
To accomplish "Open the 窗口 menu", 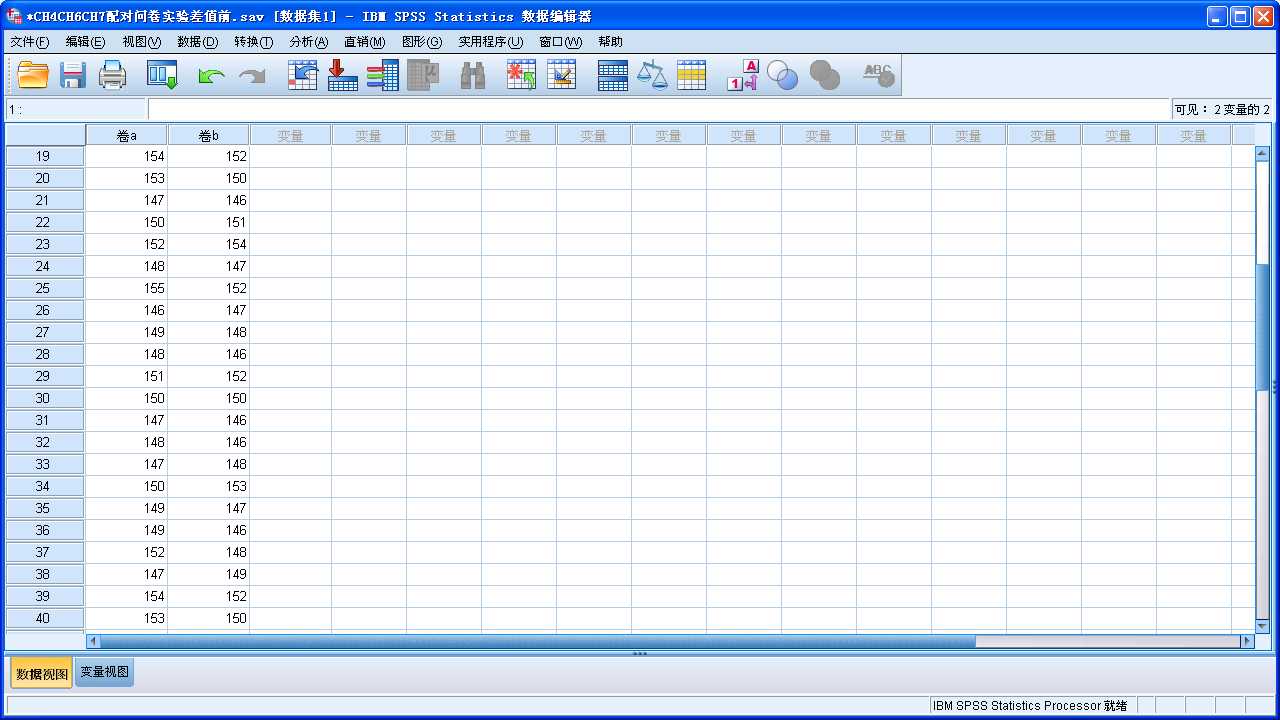I will tap(560, 42).
